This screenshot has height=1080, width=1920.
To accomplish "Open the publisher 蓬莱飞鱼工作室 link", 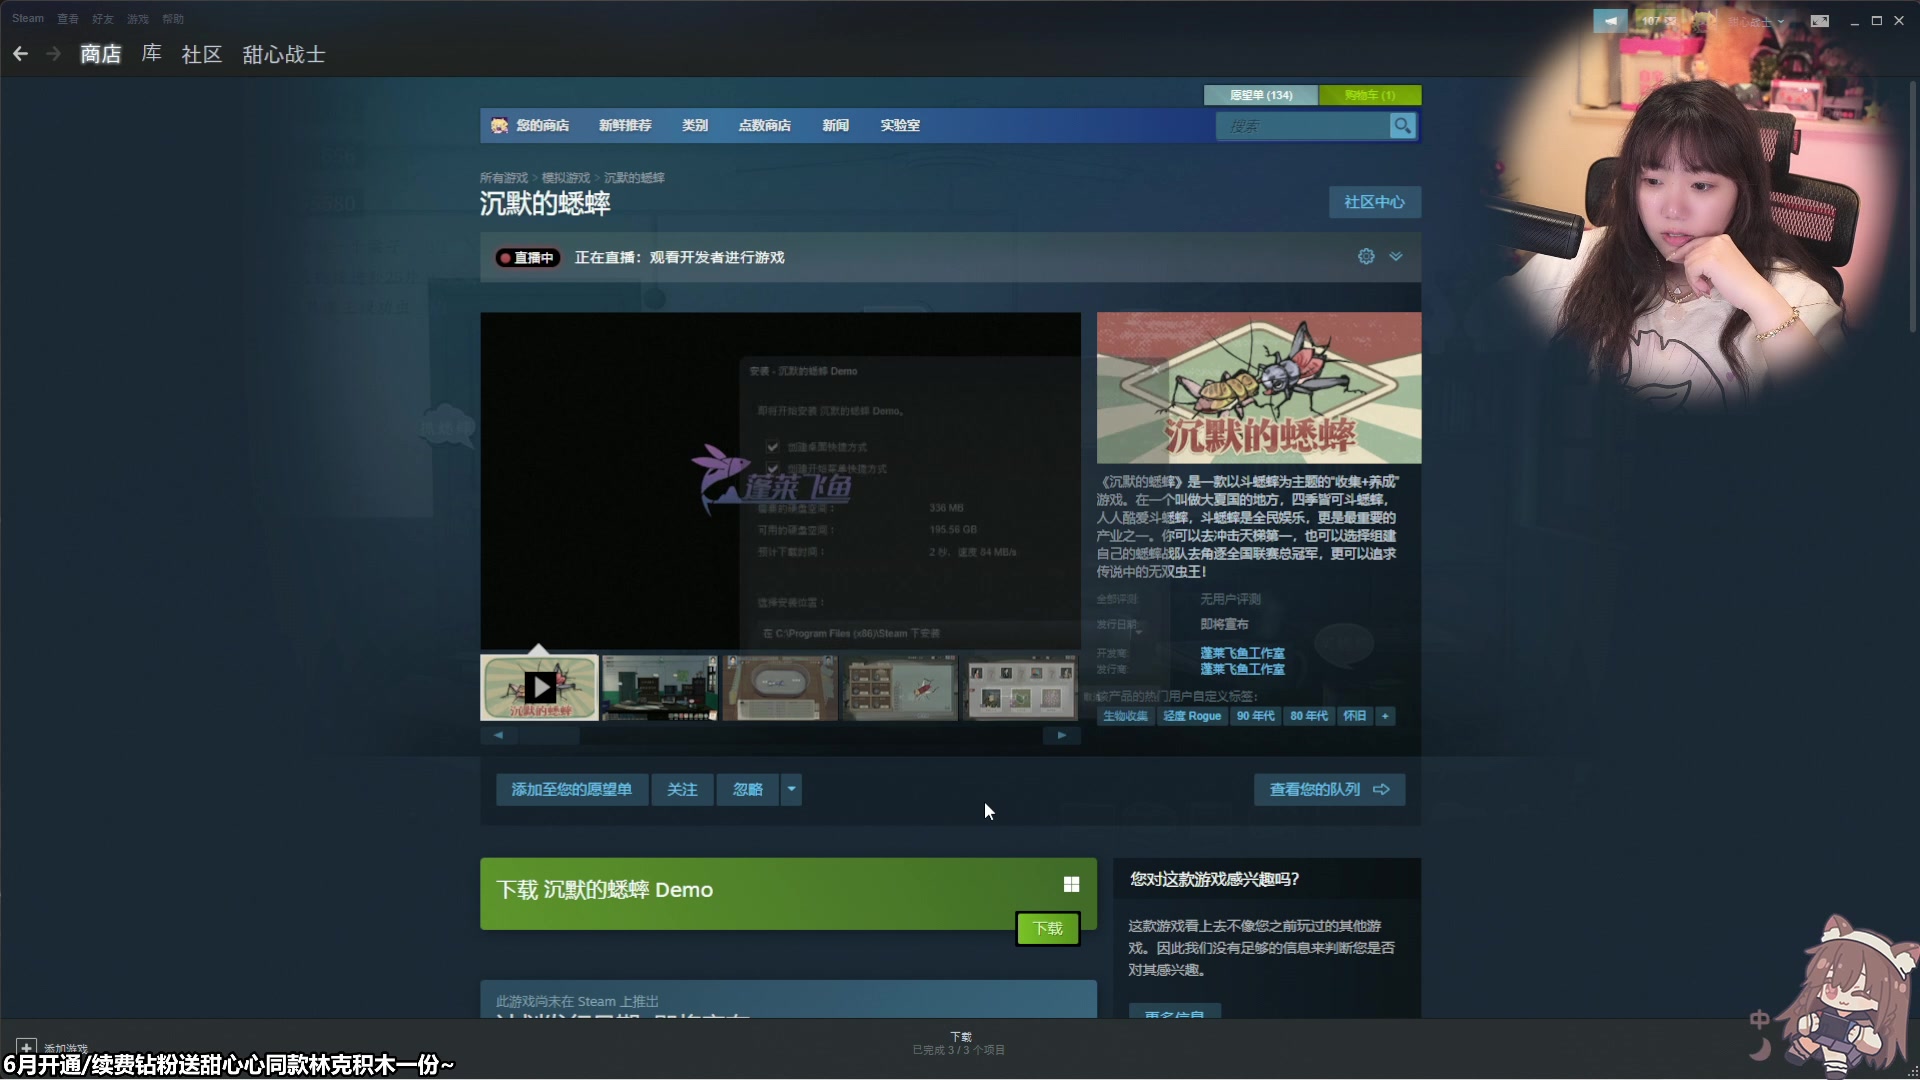I will [1242, 669].
